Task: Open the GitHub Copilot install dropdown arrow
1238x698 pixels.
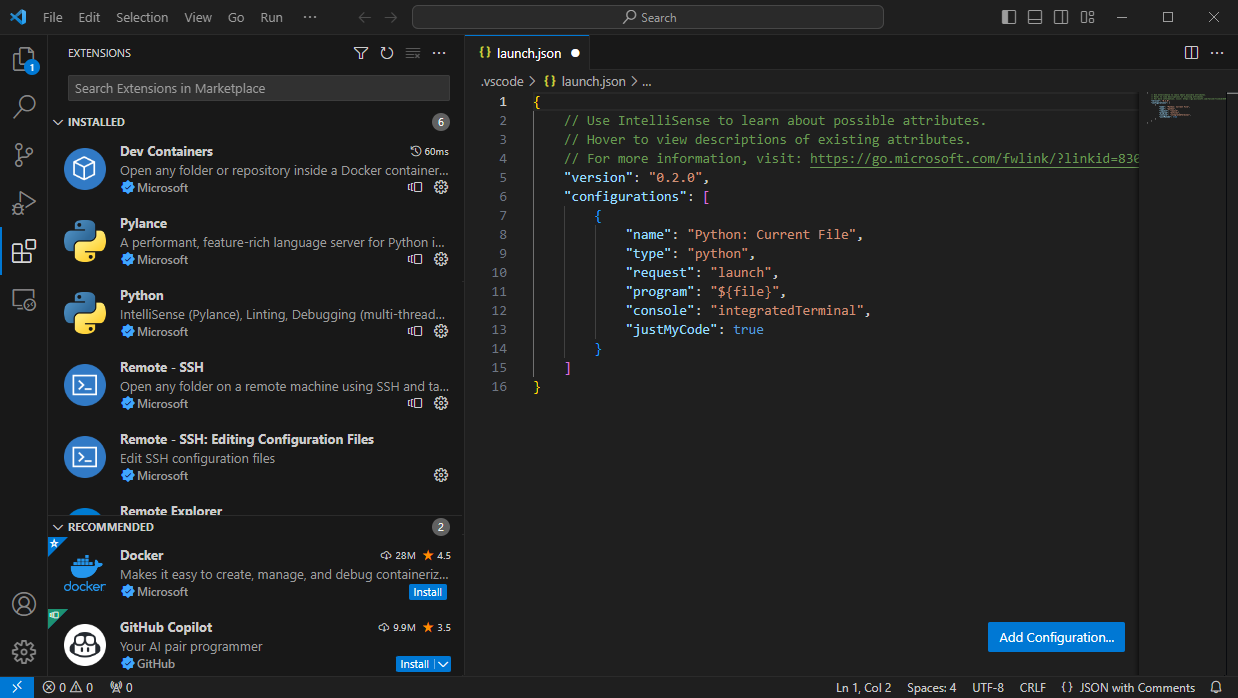Action: tap(443, 664)
